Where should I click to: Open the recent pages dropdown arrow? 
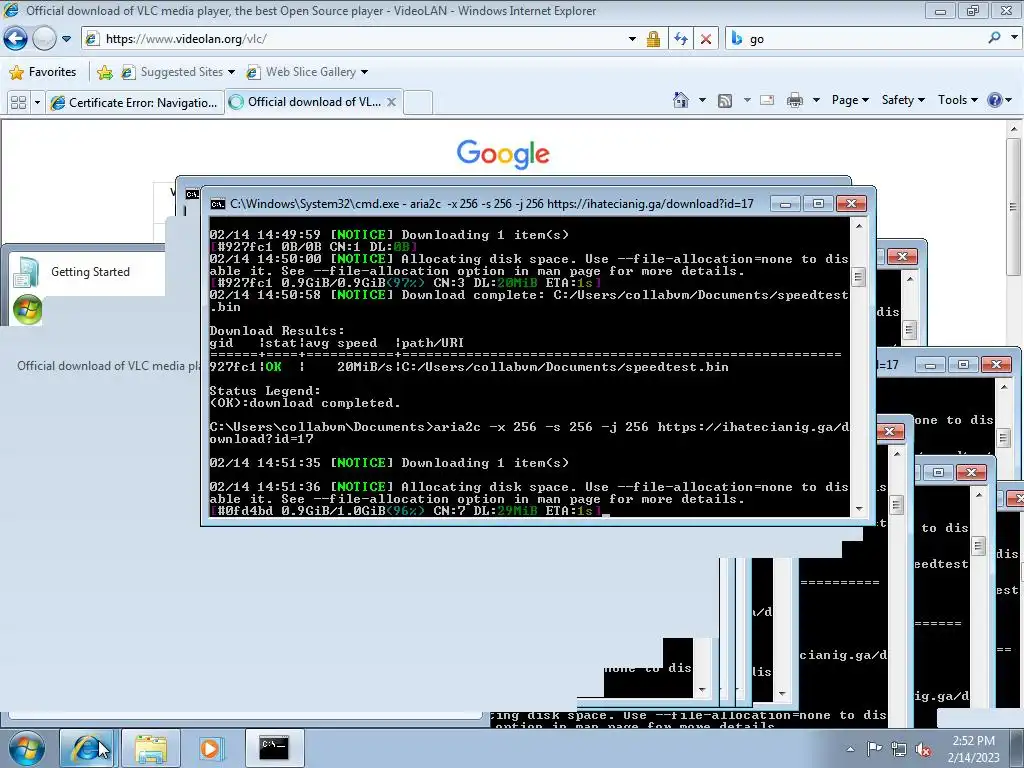[67, 39]
